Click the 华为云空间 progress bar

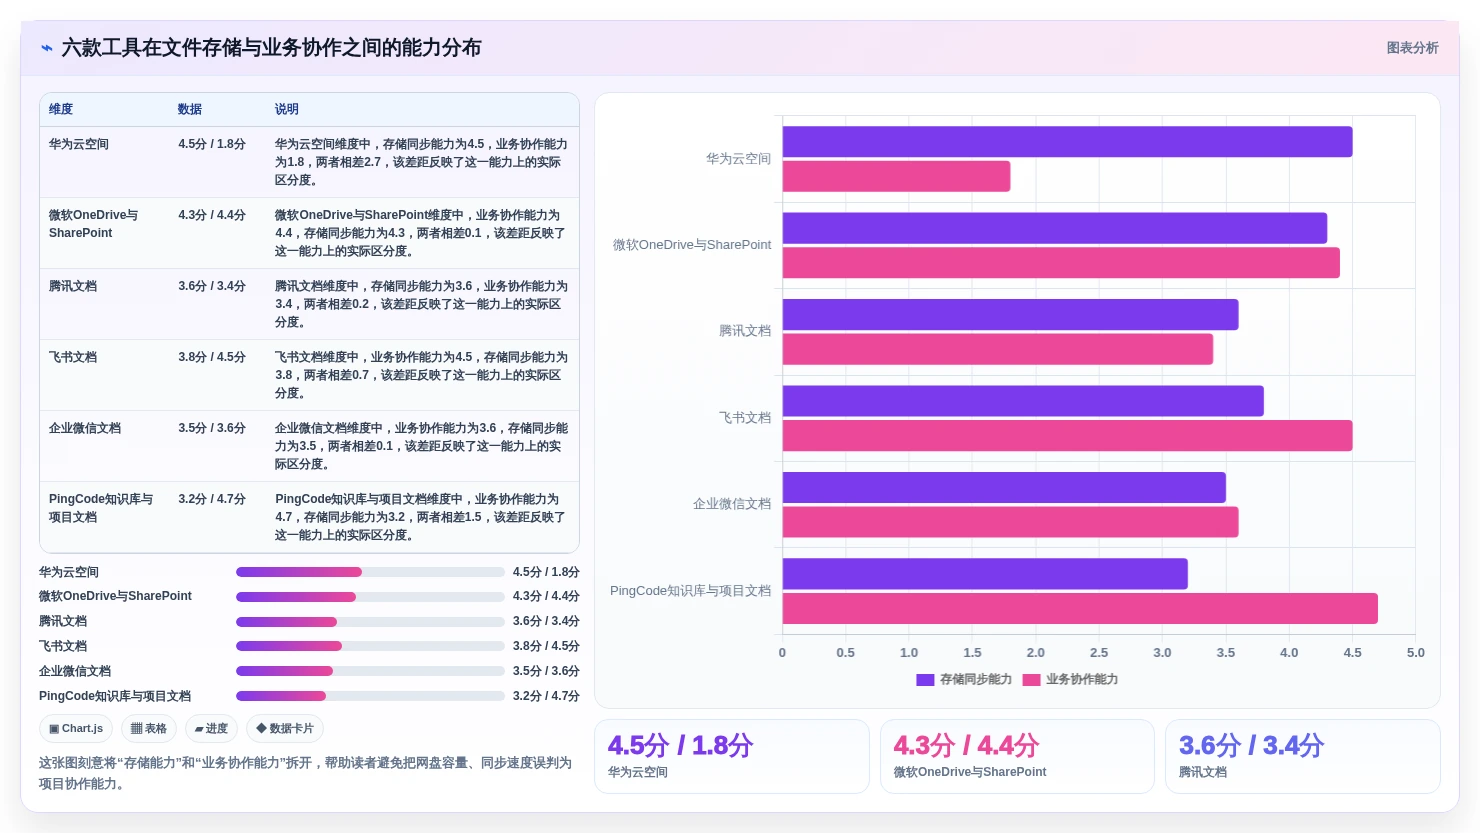[370, 572]
